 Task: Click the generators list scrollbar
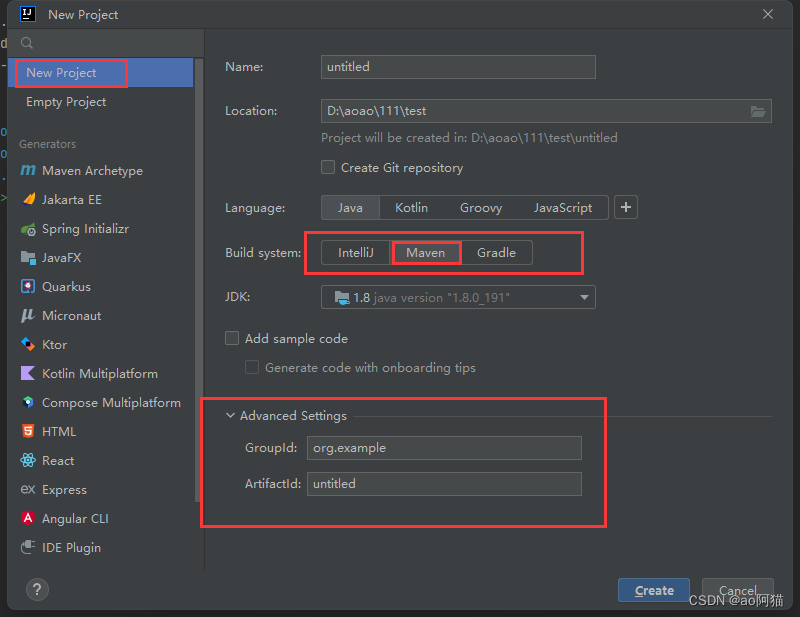(x=198, y=280)
